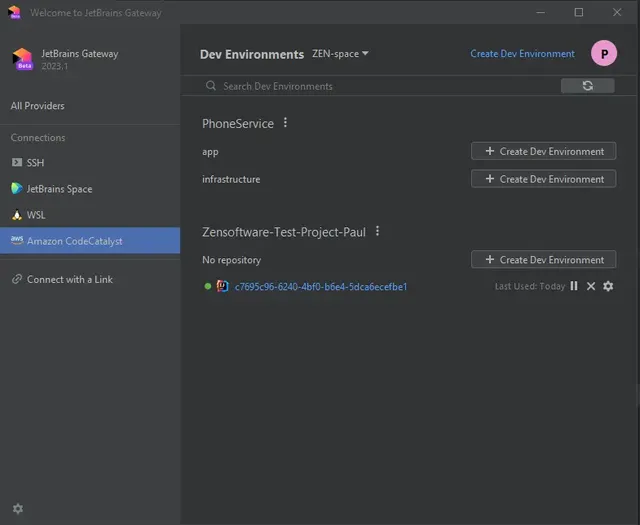This screenshot has height=525, width=640.
Task: Click the search magnifier icon
Action: (x=211, y=86)
